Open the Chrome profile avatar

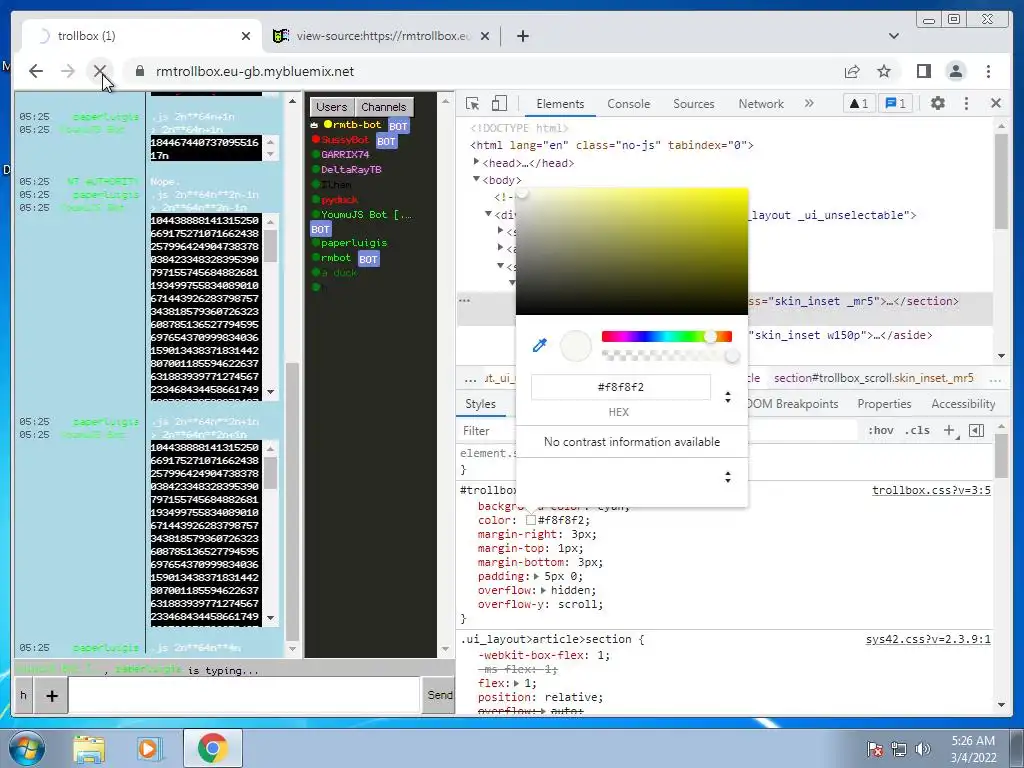tap(955, 71)
